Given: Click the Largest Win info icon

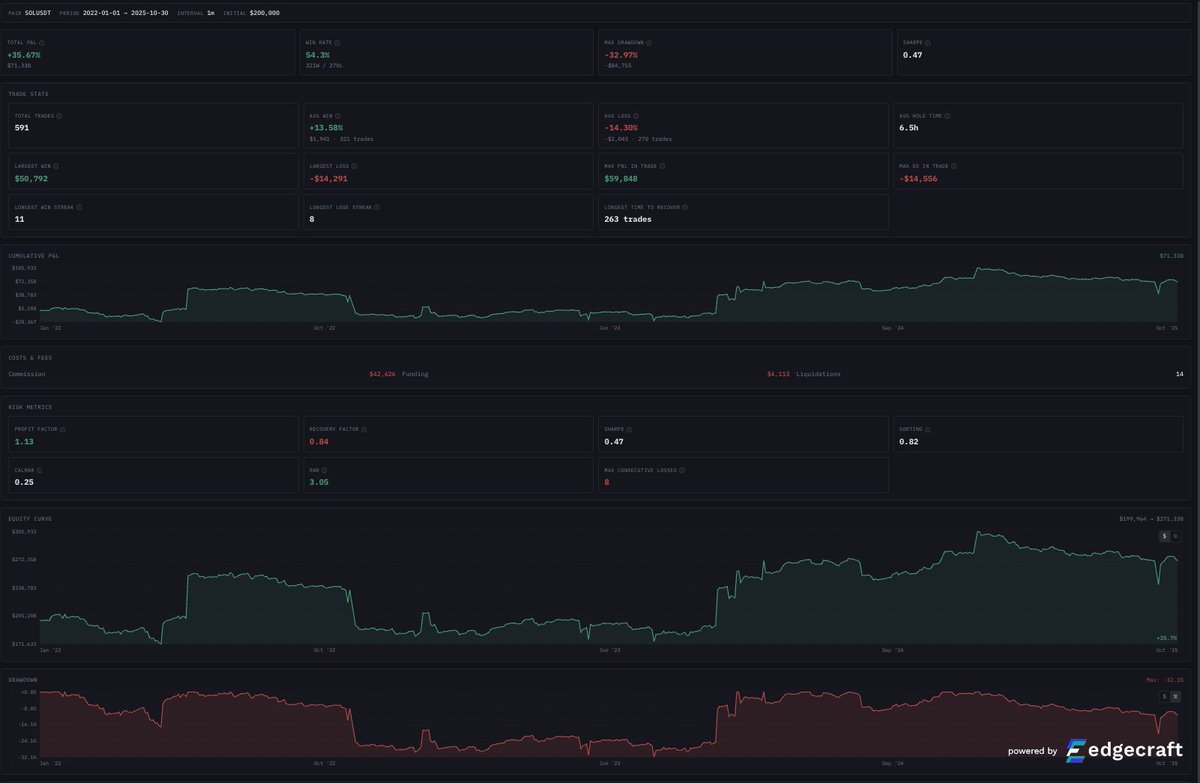Looking at the screenshot, I should pyautogui.click(x=56, y=165).
